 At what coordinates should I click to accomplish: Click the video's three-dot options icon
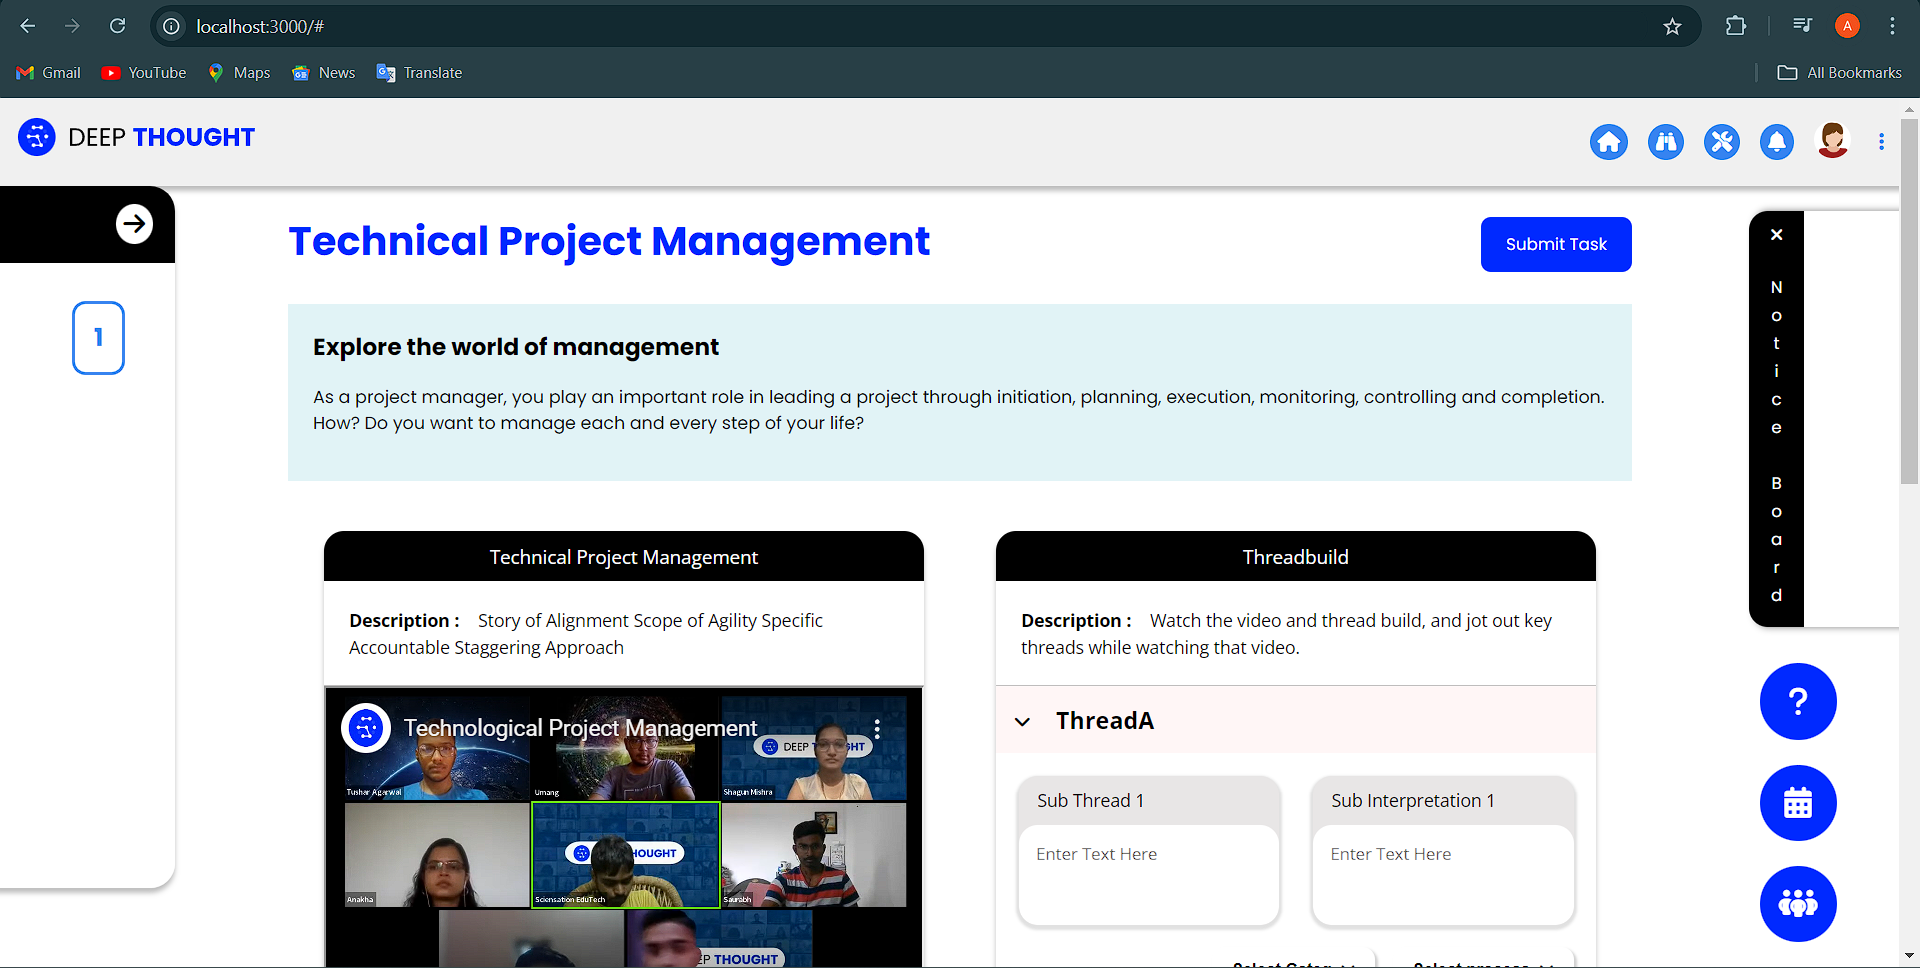point(877,728)
